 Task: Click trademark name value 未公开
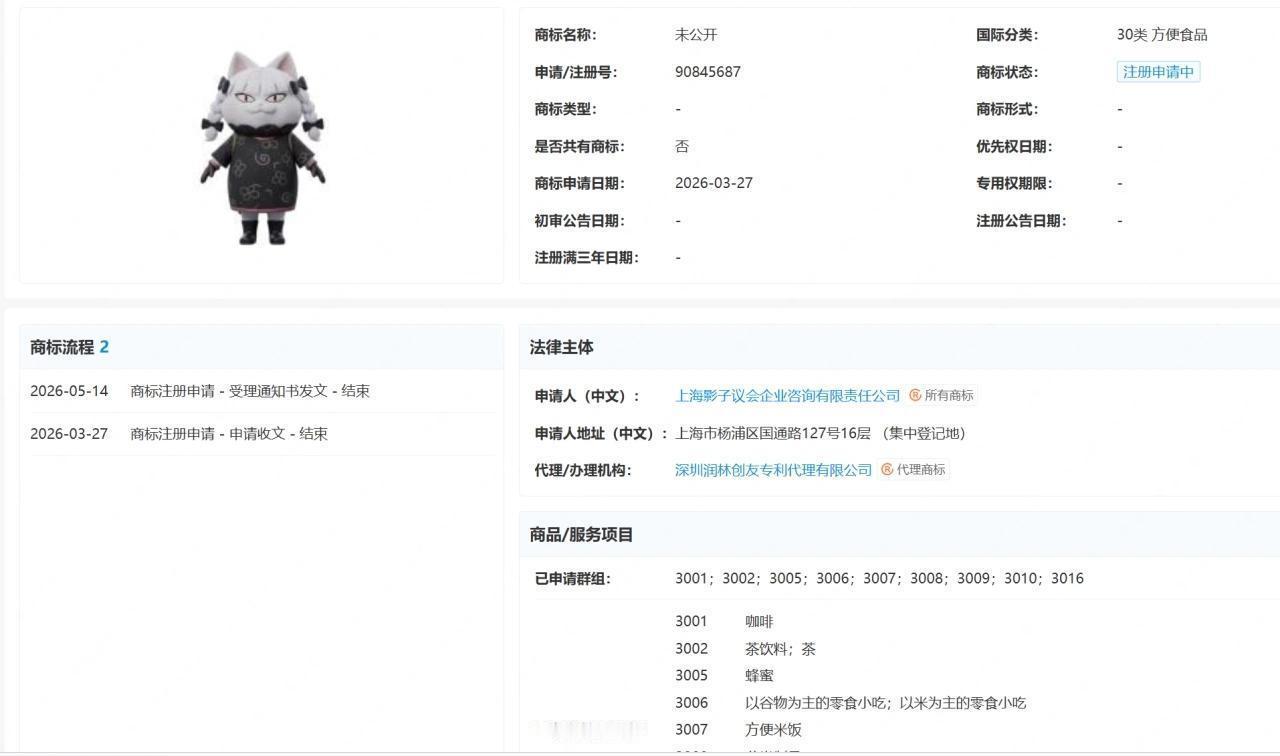[696, 35]
